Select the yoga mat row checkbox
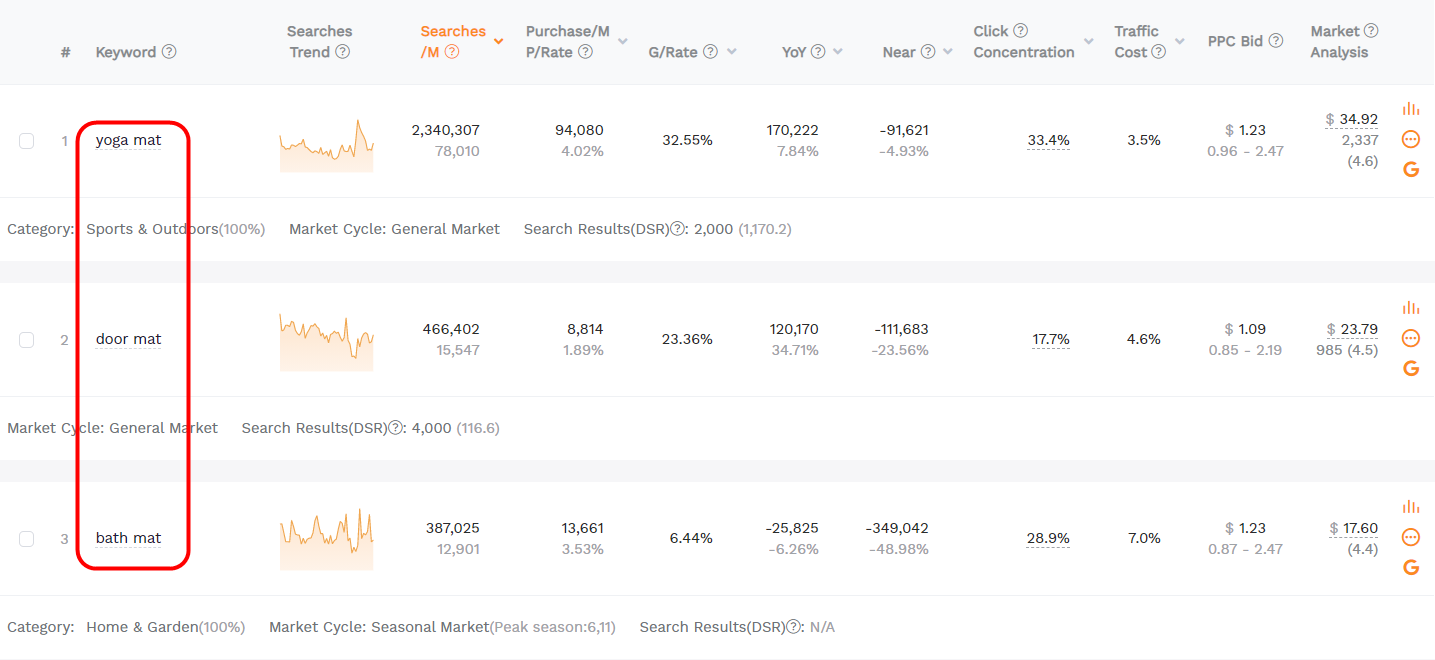The image size is (1435, 660). point(27,141)
